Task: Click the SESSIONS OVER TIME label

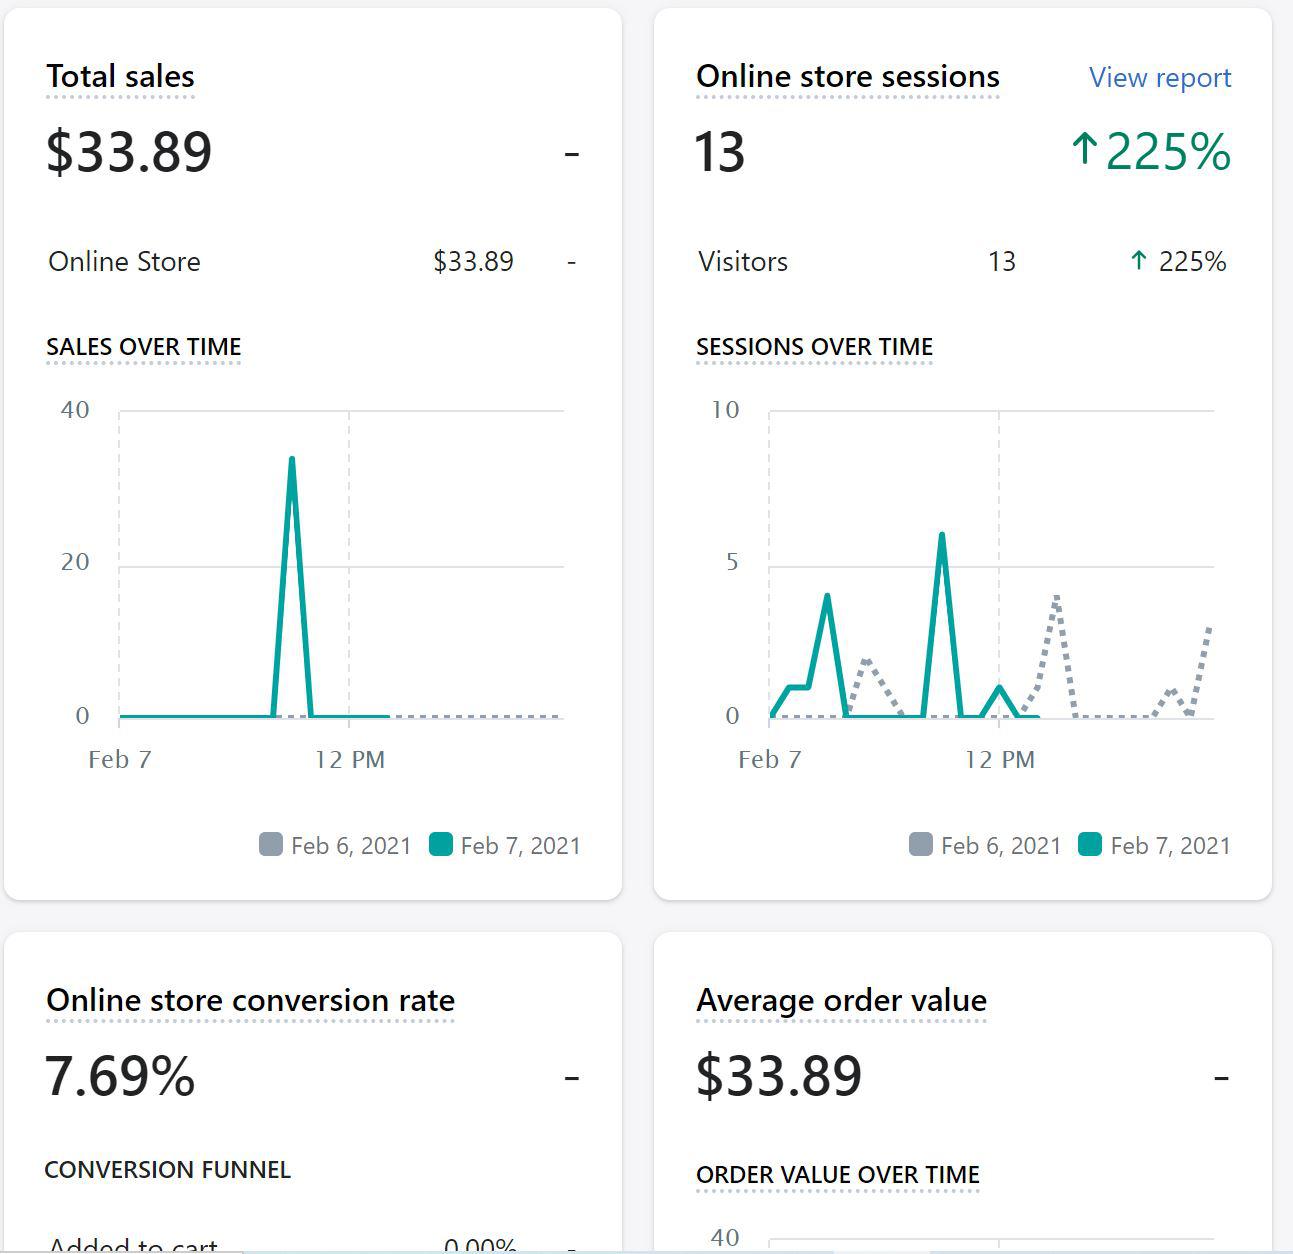Action: pos(814,347)
